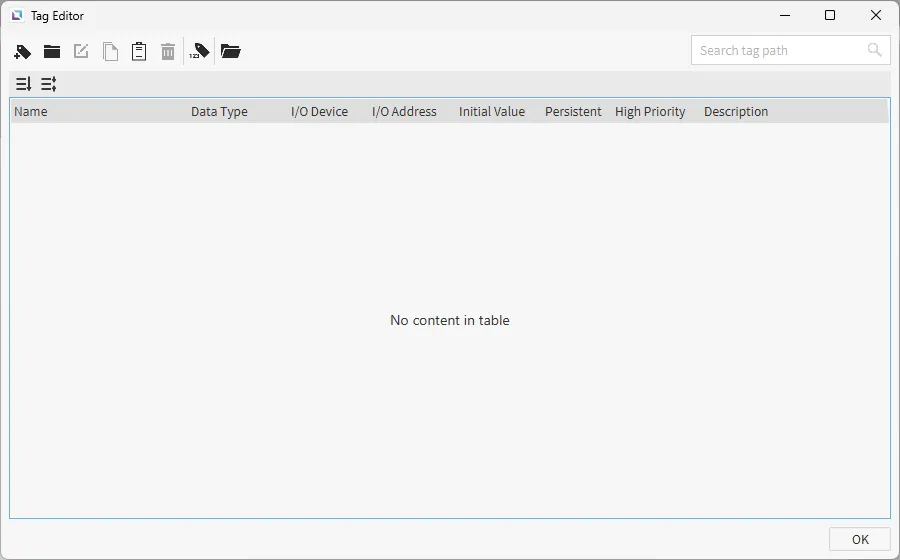900x560 pixels.
Task: Sort table by Name column header
Action: point(31,112)
